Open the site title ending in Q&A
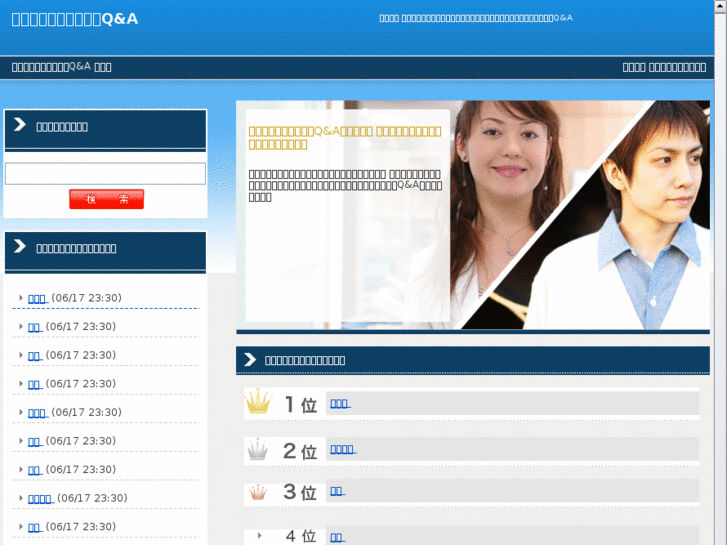Viewport: 727px width, 545px height. click(75, 19)
